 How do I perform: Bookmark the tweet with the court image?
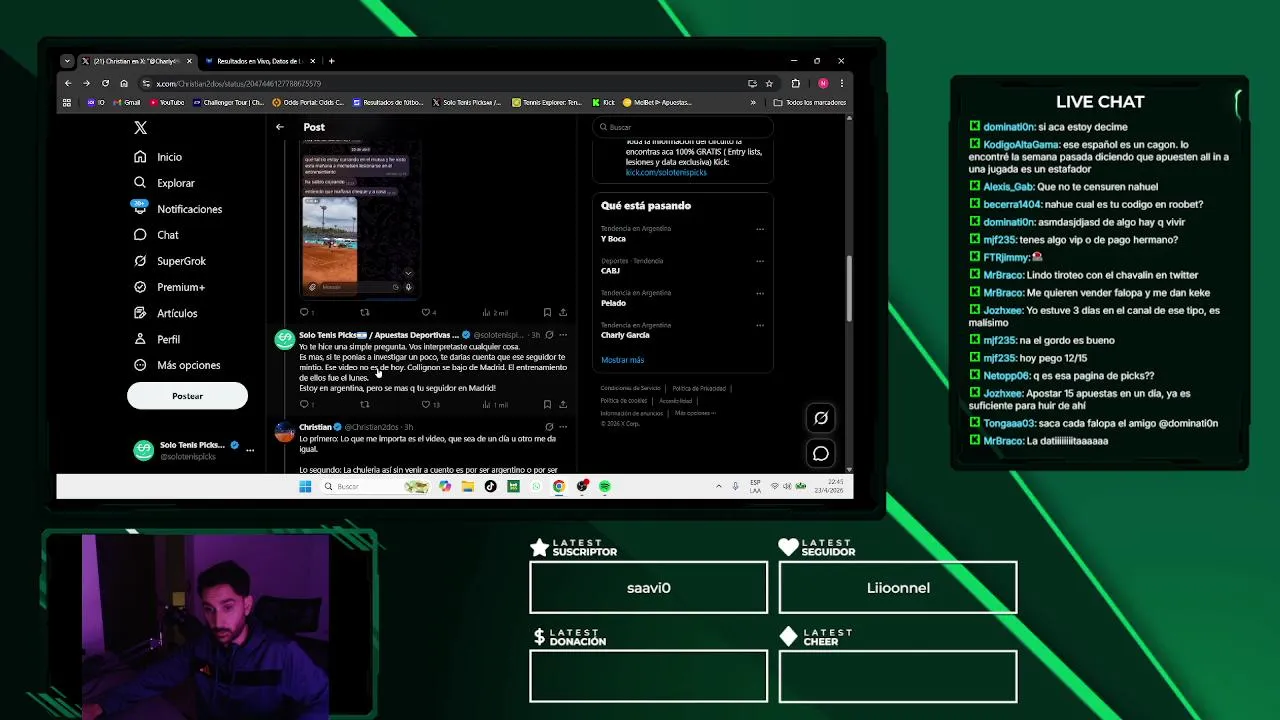(547, 312)
